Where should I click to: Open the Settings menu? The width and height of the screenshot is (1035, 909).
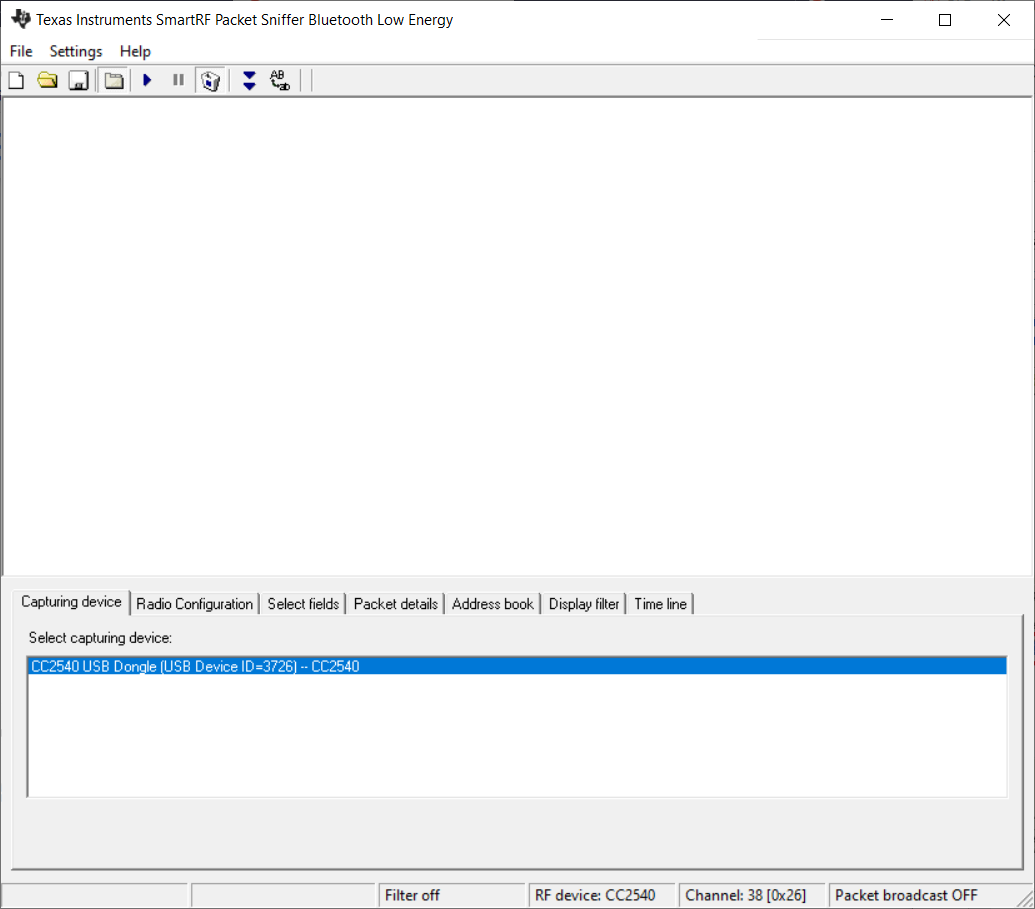76,51
